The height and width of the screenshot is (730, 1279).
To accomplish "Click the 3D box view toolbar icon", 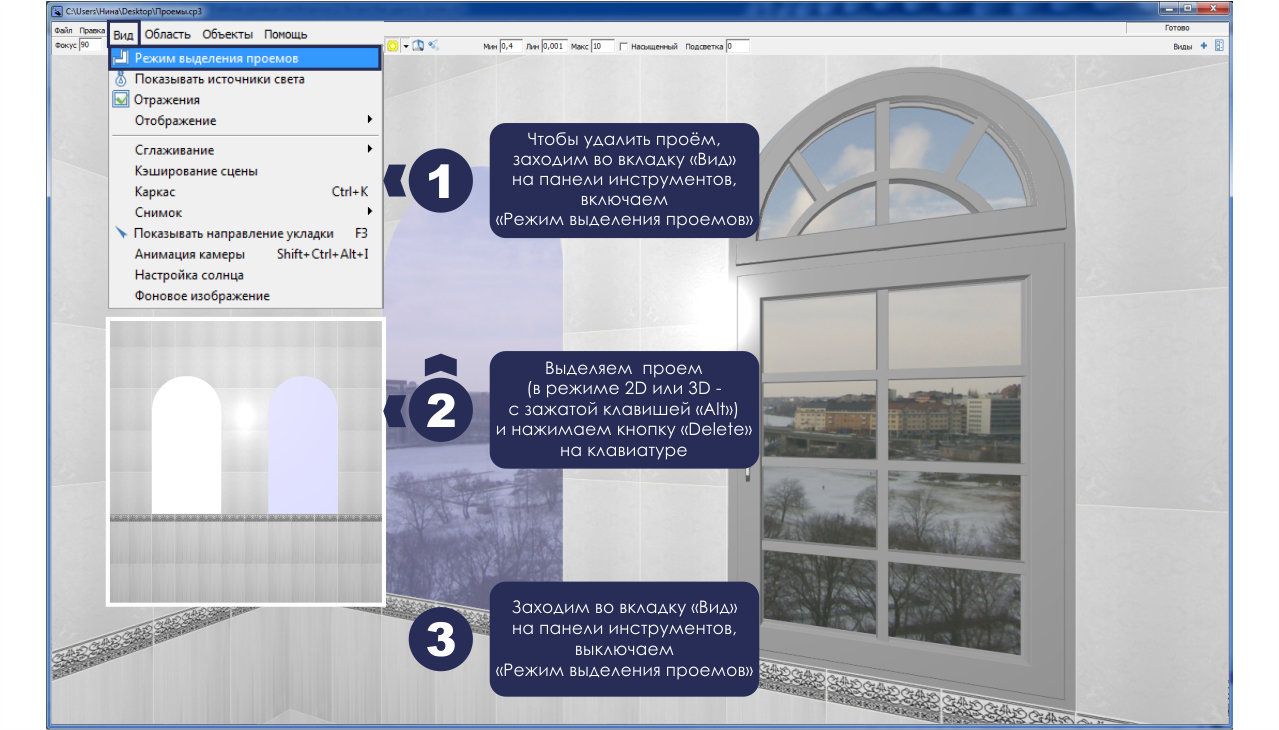I will point(419,46).
